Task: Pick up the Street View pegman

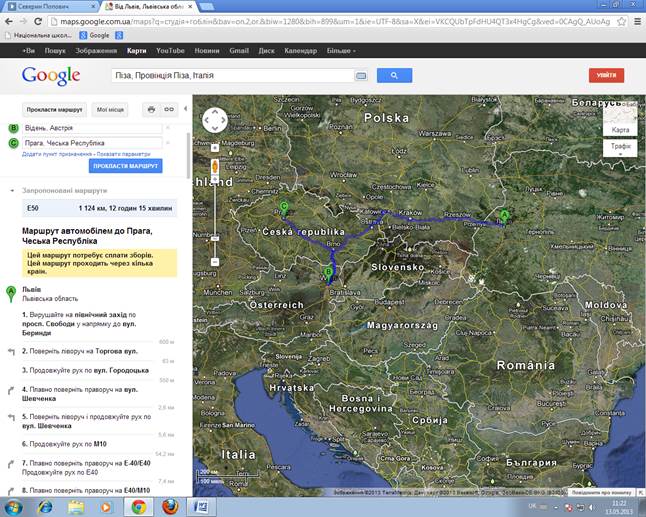Action: pos(215,166)
